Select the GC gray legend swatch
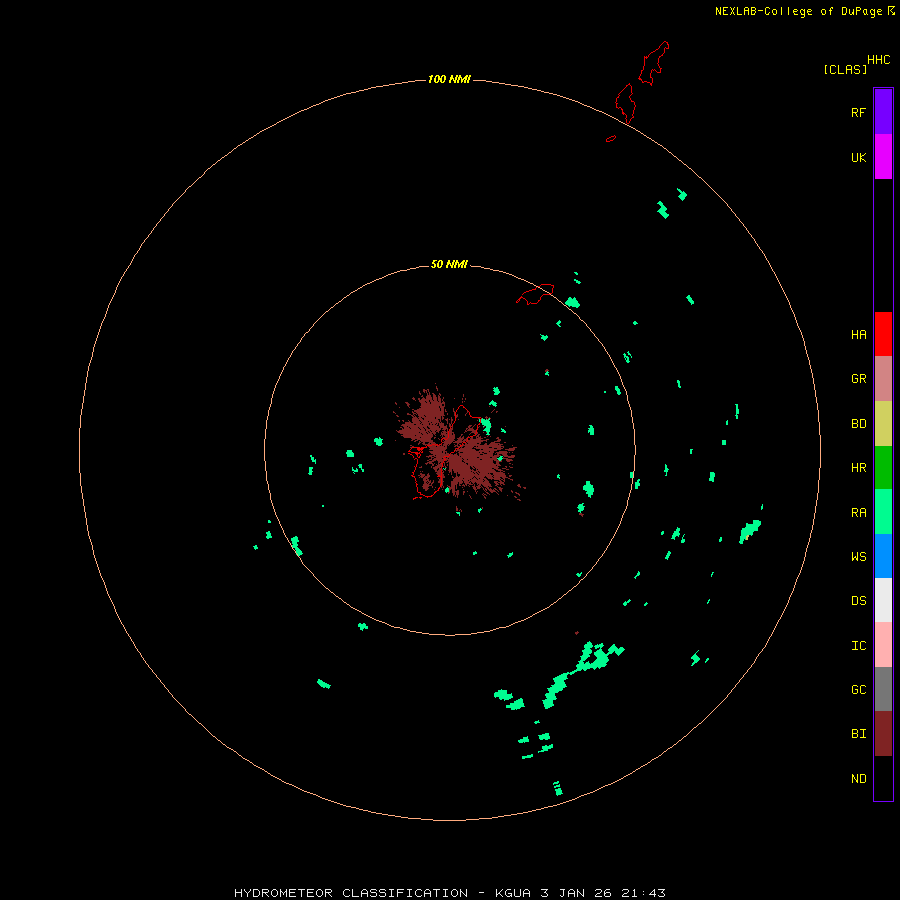This screenshot has width=900, height=900. 883,689
